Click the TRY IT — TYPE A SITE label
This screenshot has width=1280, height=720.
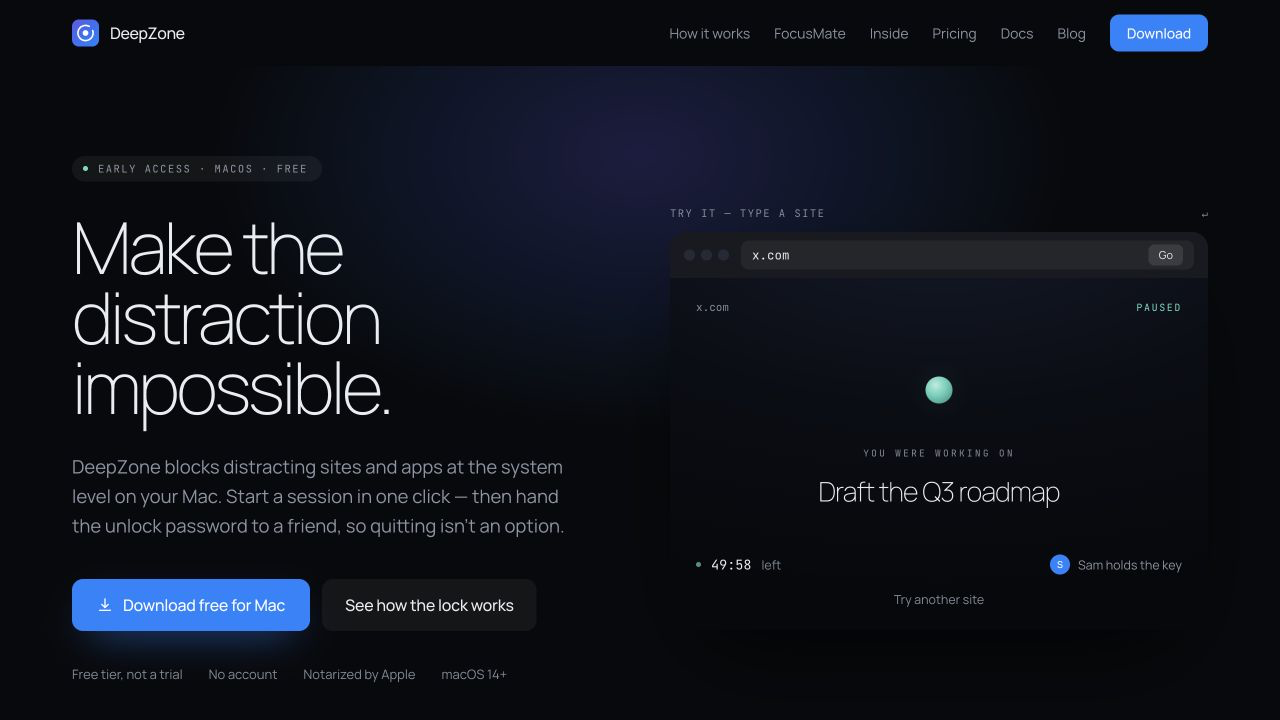coord(747,213)
